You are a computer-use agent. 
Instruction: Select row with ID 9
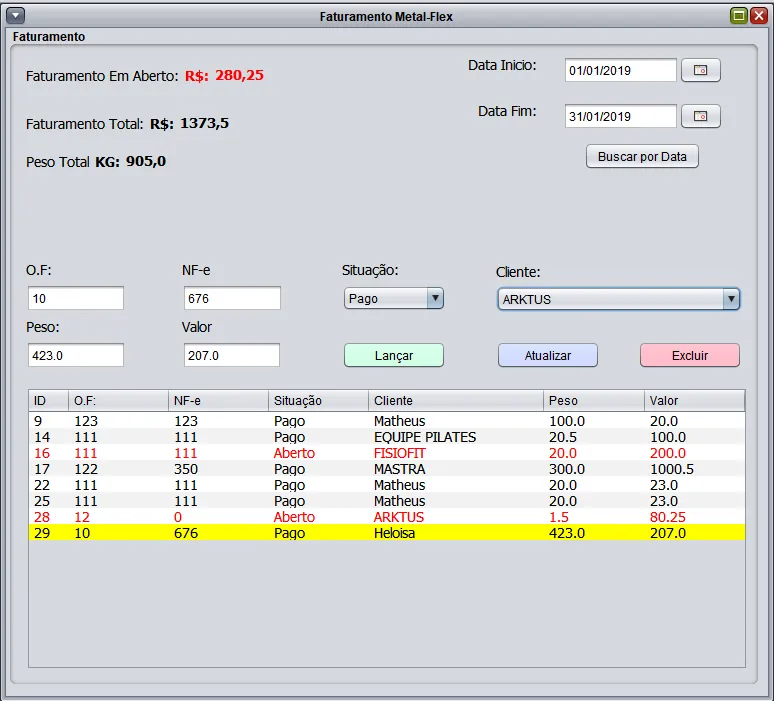coord(387,421)
